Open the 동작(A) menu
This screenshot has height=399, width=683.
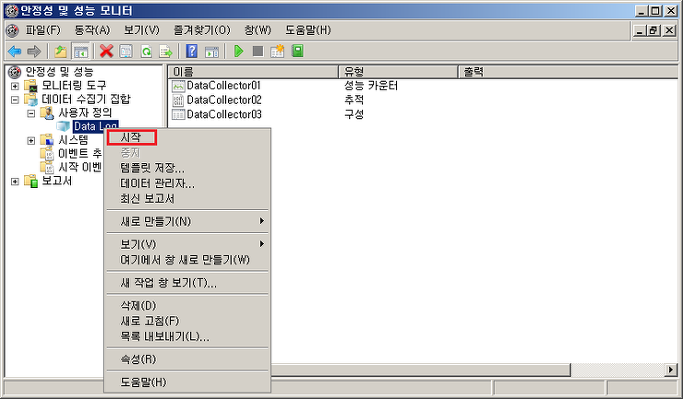(92, 30)
